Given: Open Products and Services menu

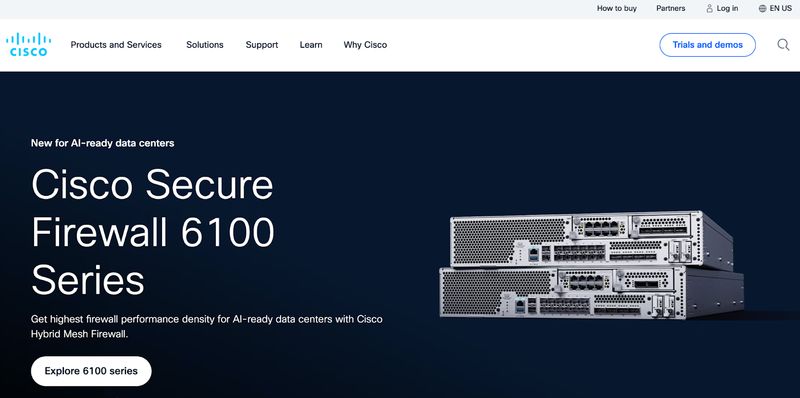Looking at the screenshot, I should click(x=116, y=45).
